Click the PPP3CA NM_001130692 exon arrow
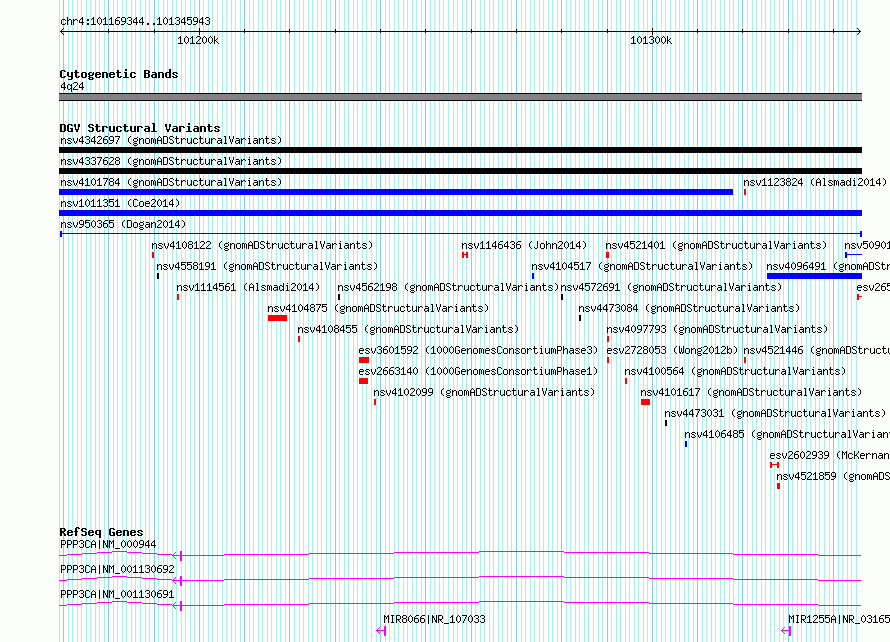The width and height of the screenshot is (890, 642). pyautogui.click(x=177, y=581)
